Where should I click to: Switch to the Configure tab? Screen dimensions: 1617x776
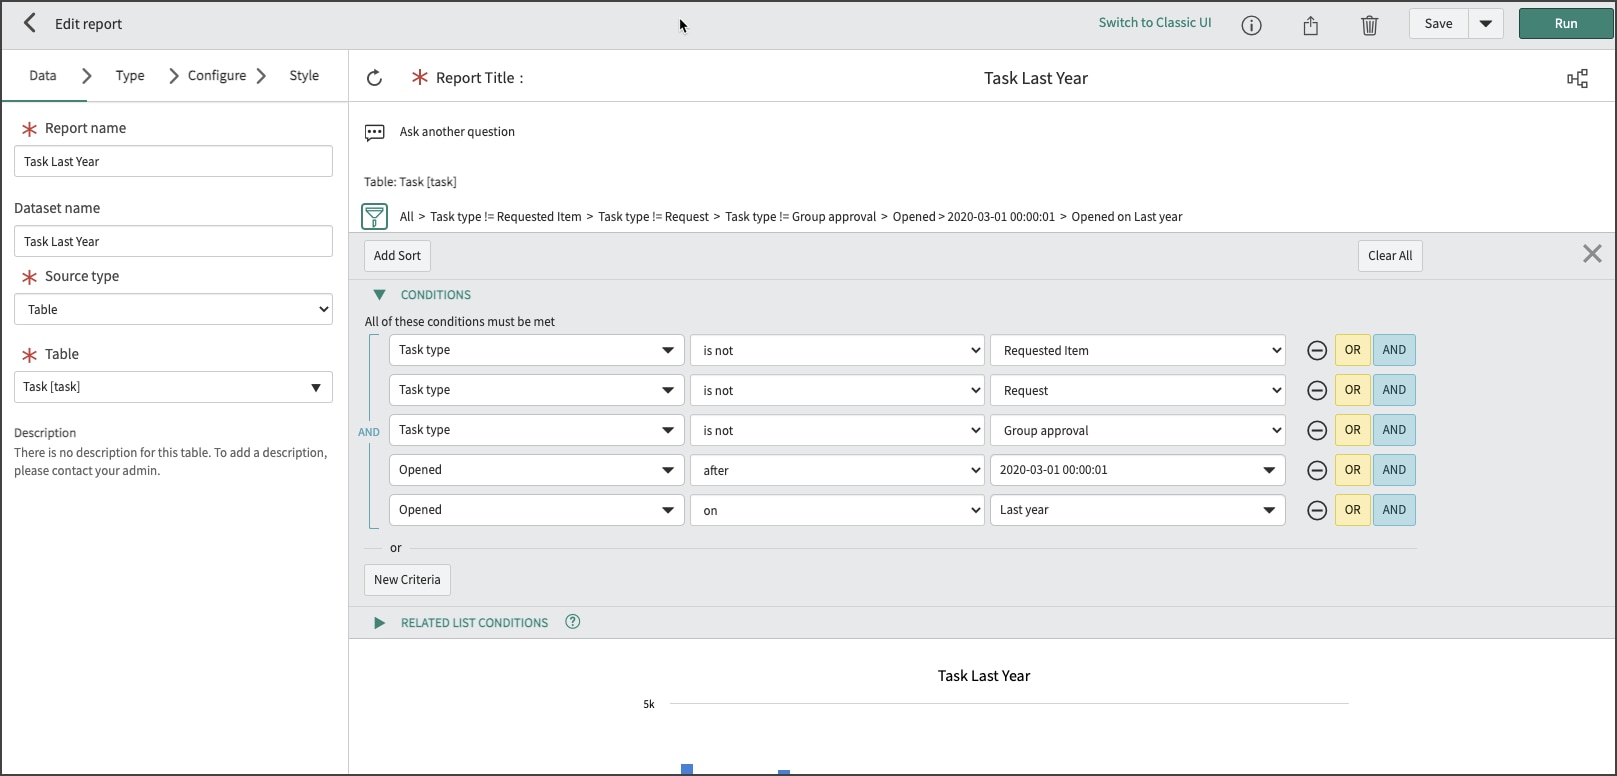coord(217,76)
